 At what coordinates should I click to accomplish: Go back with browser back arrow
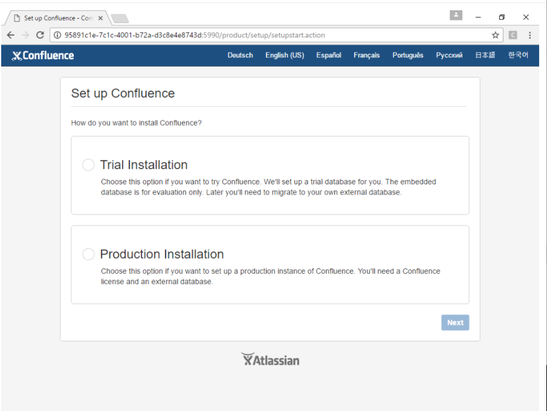[11, 35]
